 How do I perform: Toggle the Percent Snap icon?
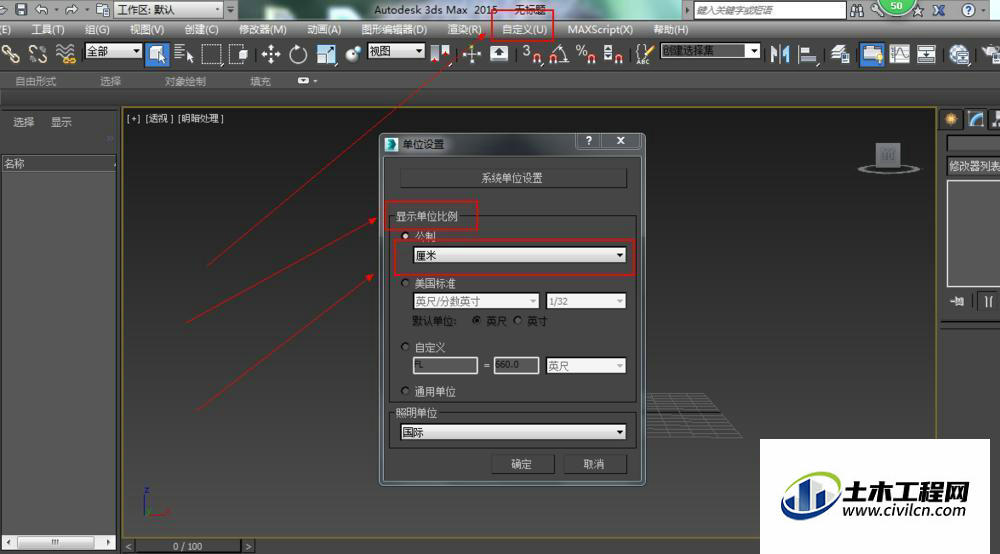point(585,54)
